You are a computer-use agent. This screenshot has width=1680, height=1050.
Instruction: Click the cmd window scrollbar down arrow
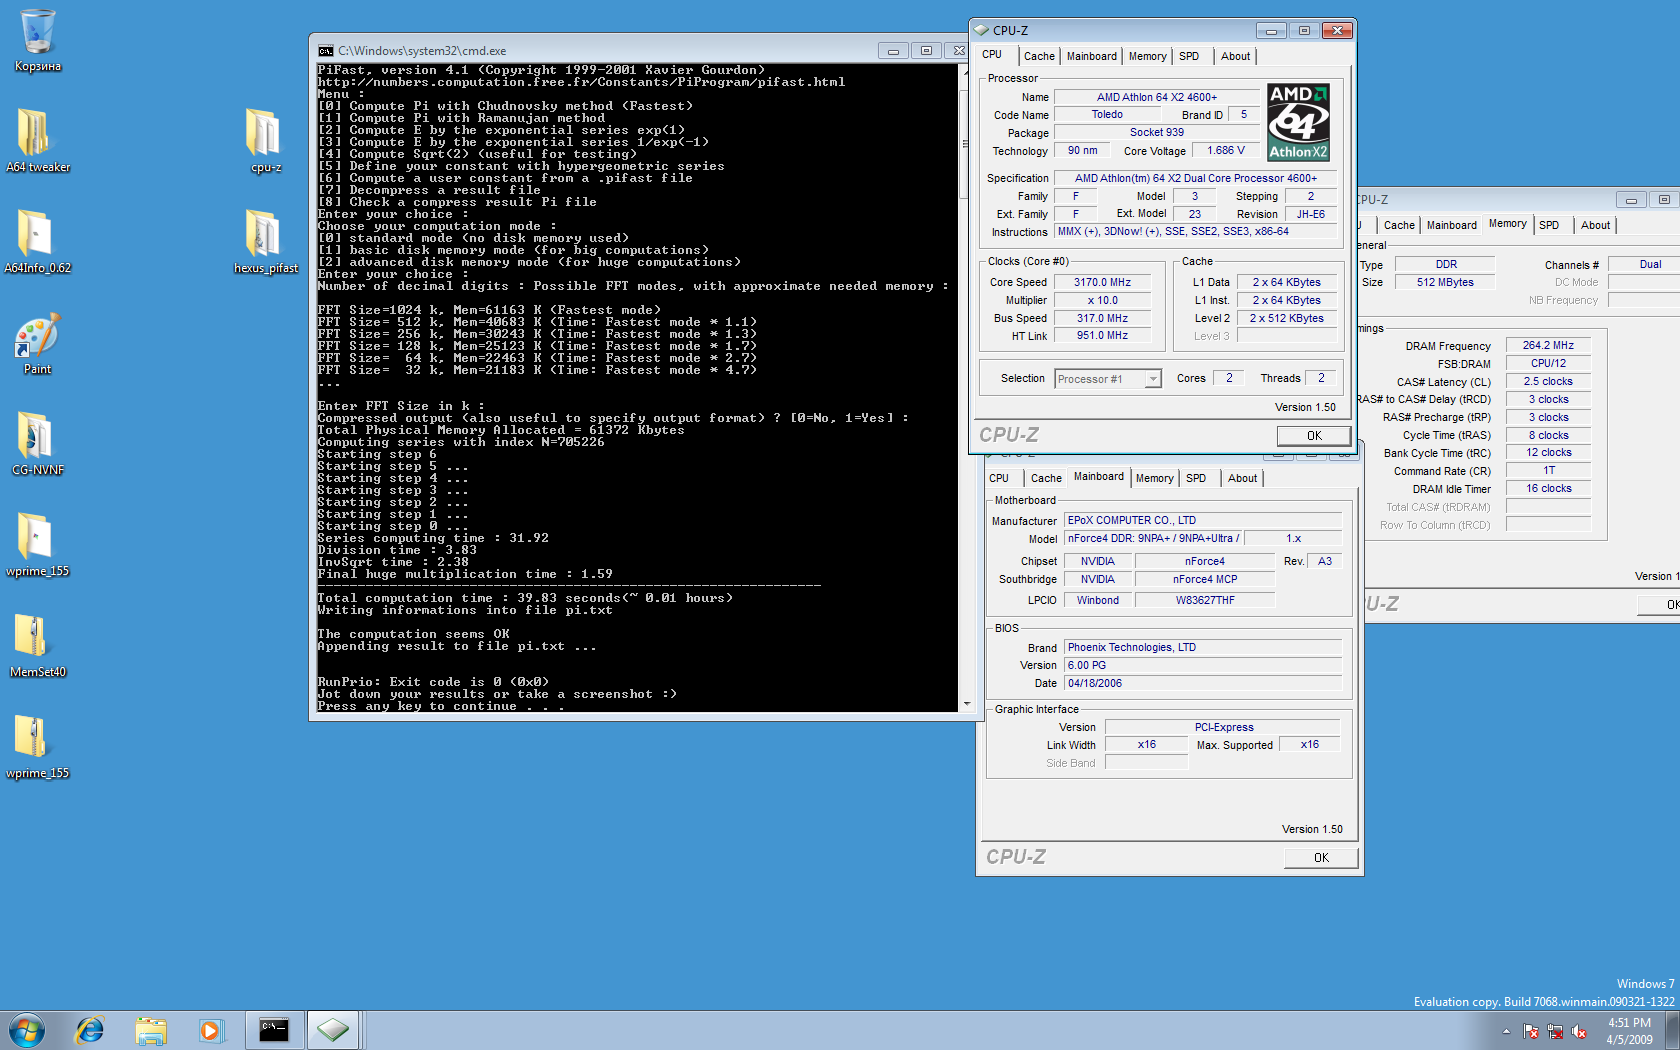[966, 704]
